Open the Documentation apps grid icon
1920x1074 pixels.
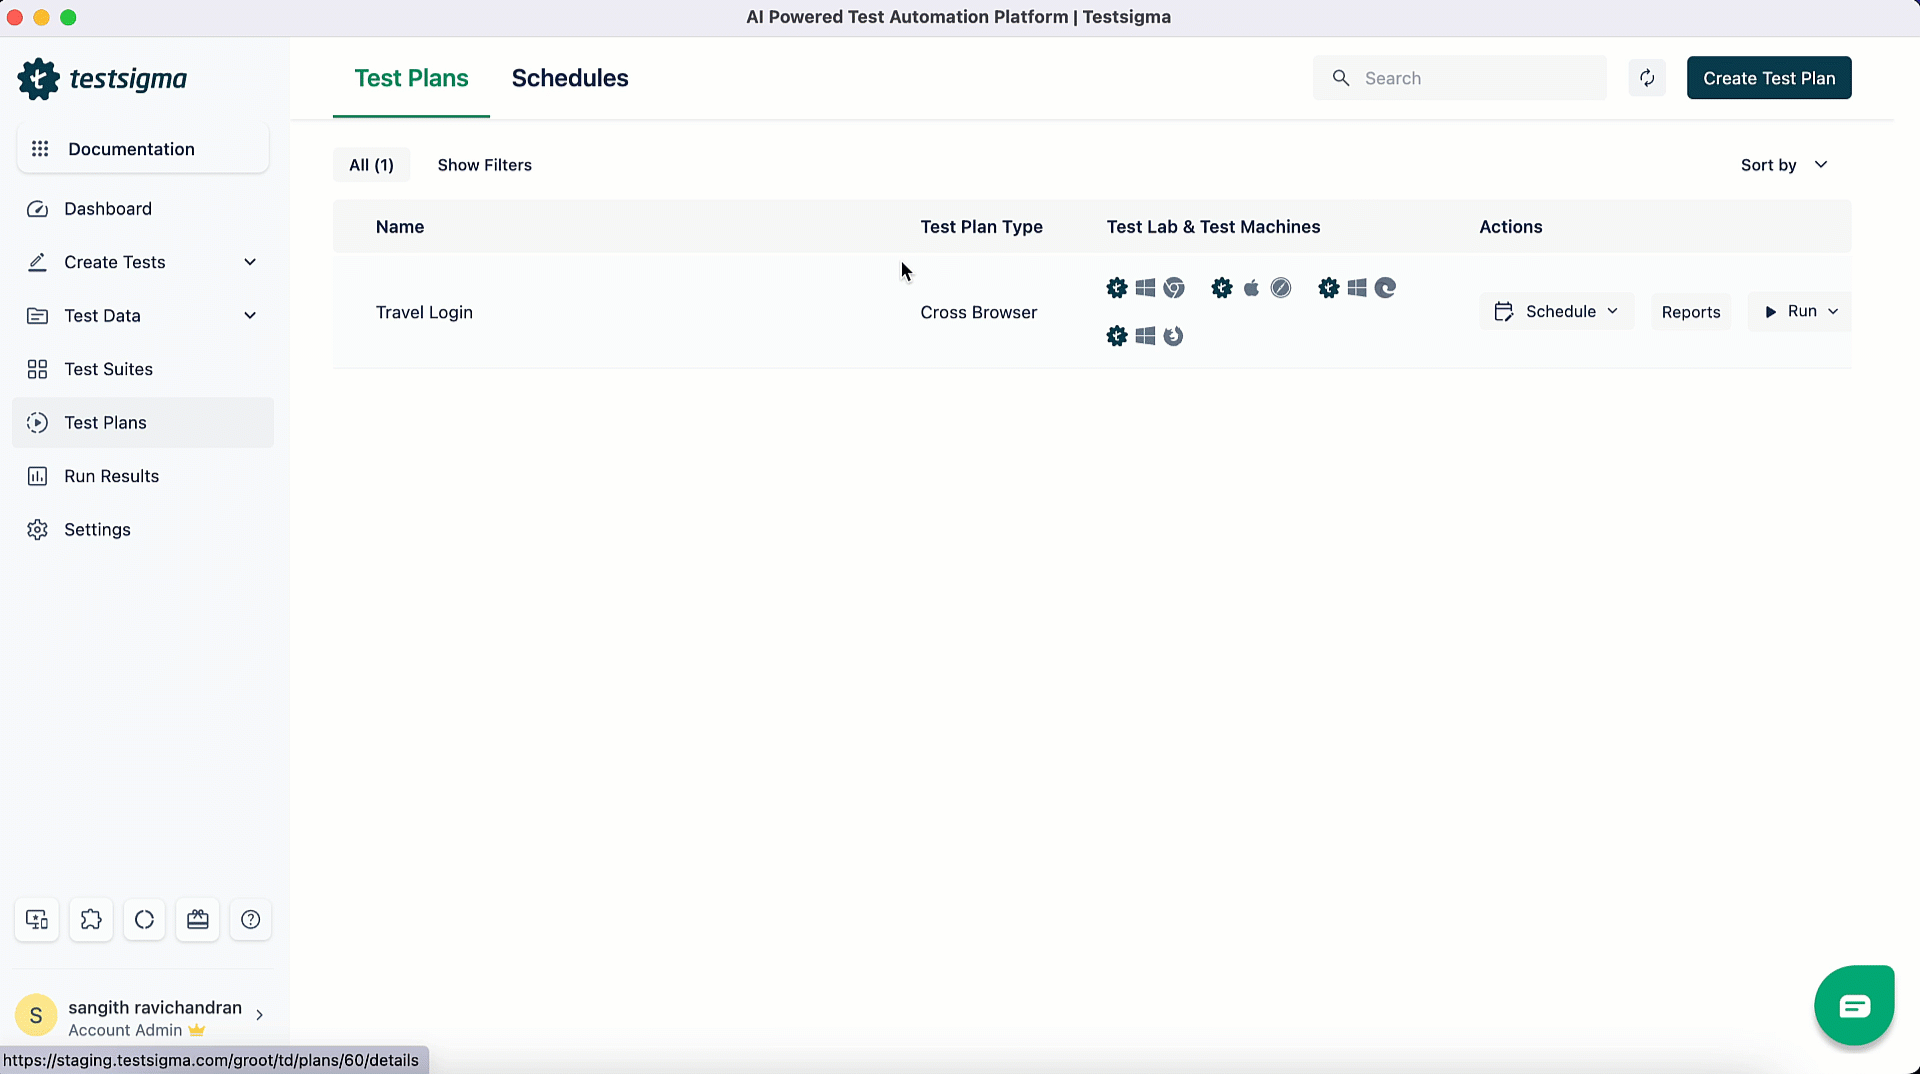(x=40, y=149)
